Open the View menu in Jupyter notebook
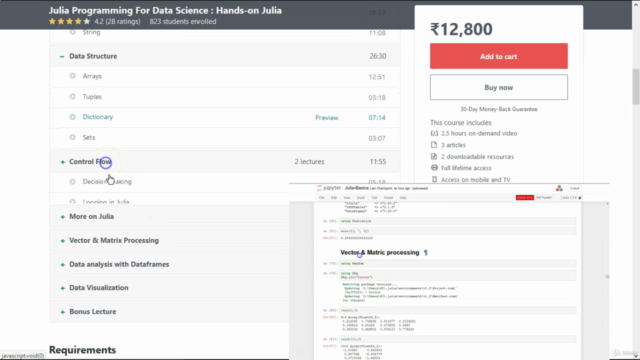640x360 pixels. pyautogui.click(x=347, y=198)
